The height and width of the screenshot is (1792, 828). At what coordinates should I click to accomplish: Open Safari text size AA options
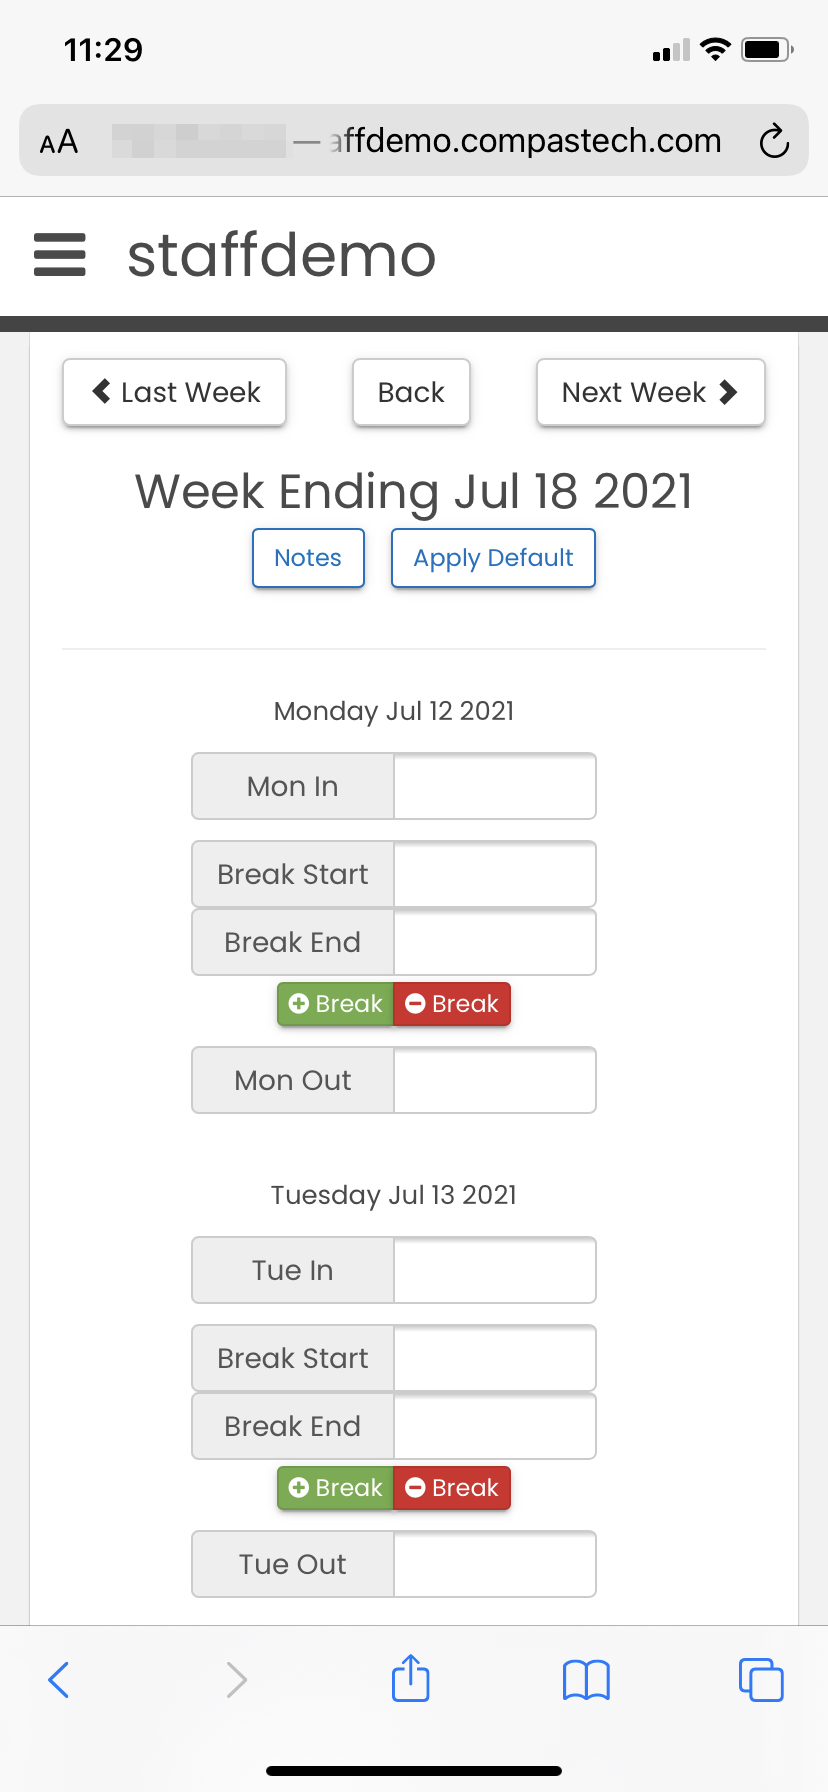(x=59, y=141)
